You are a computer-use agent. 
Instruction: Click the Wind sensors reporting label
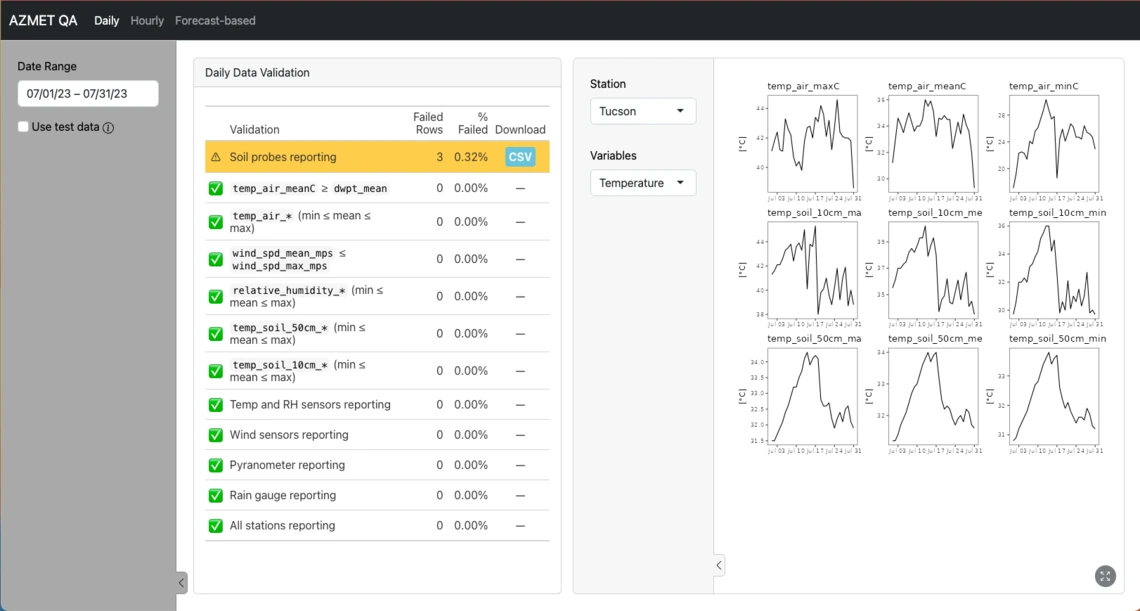tap(289, 435)
